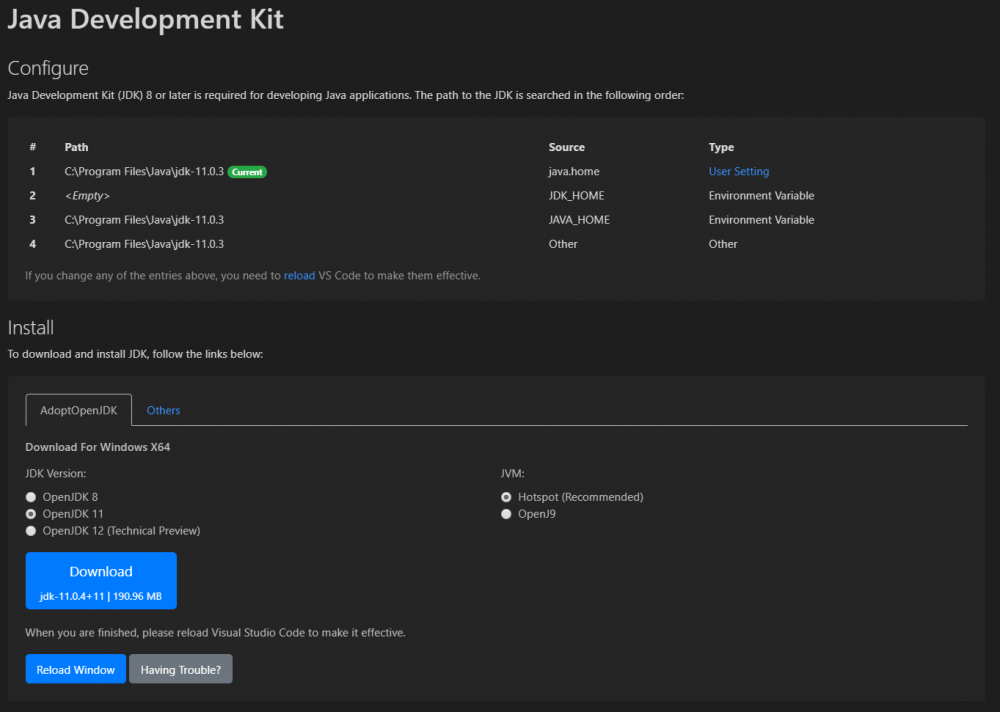Click the <Empty> JDK_HOME path entry
1000x712 pixels.
click(87, 195)
